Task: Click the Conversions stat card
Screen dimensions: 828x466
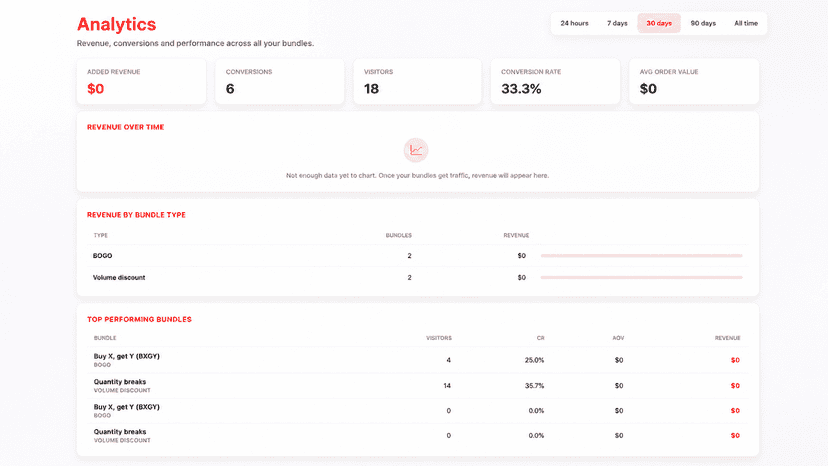Action: (x=279, y=81)
